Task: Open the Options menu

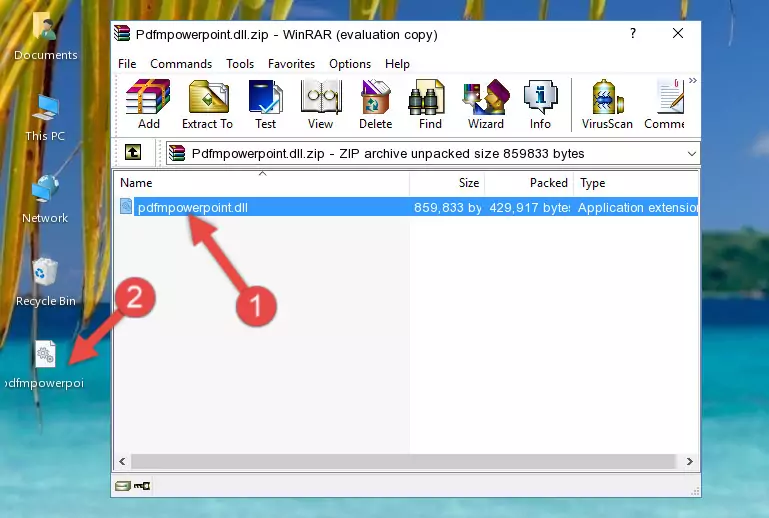Action: [x=350, y=64]
